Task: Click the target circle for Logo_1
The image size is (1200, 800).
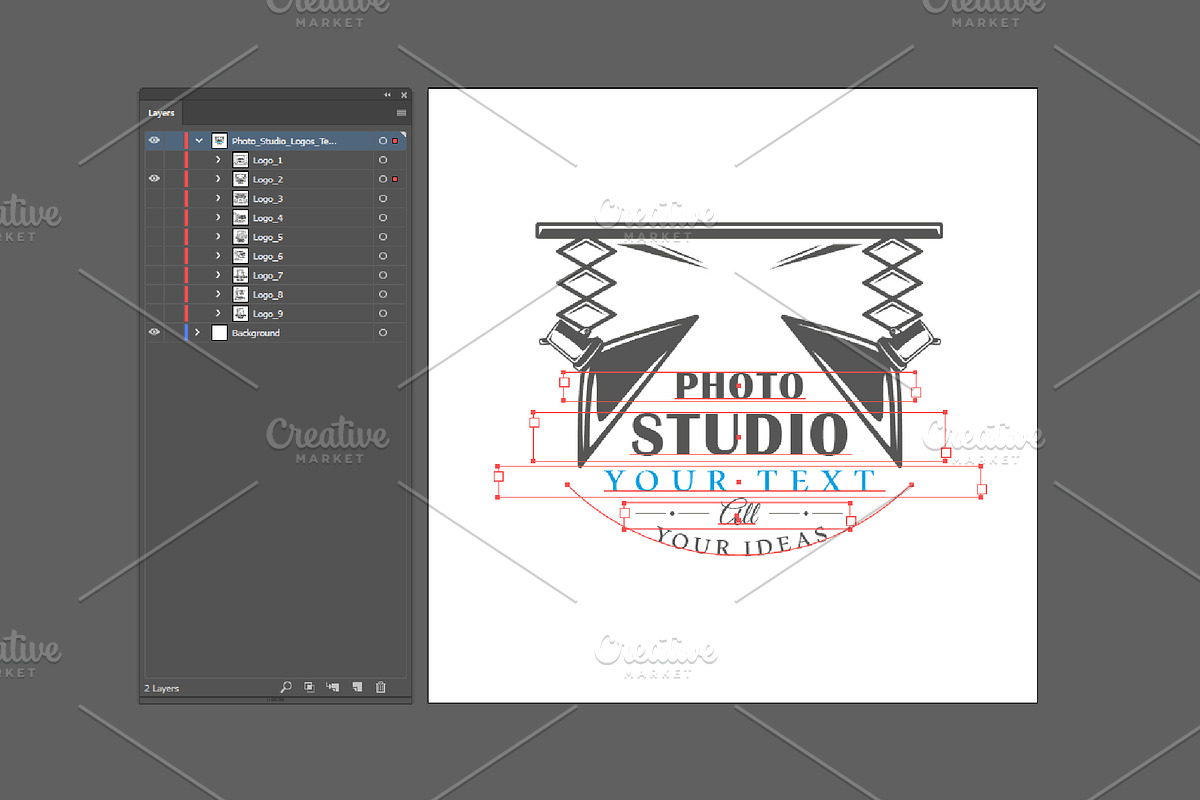Action: click(x=383, y=160)
